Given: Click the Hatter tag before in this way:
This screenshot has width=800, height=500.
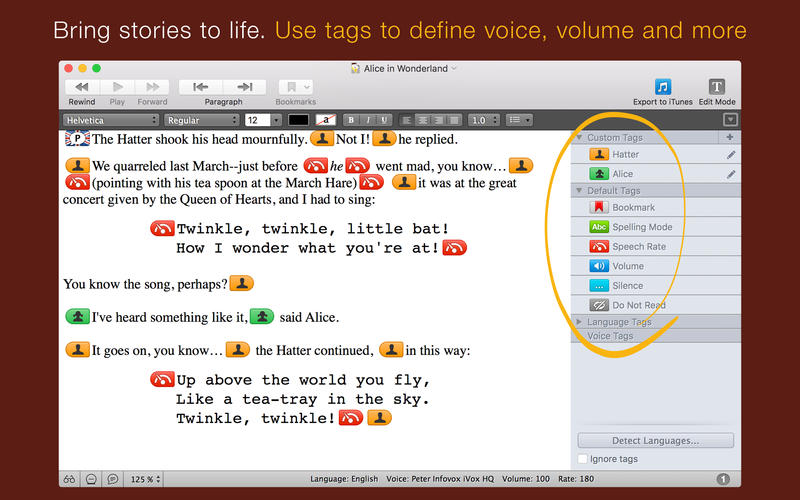Looking at the screenshot, I should click(391, 349).
